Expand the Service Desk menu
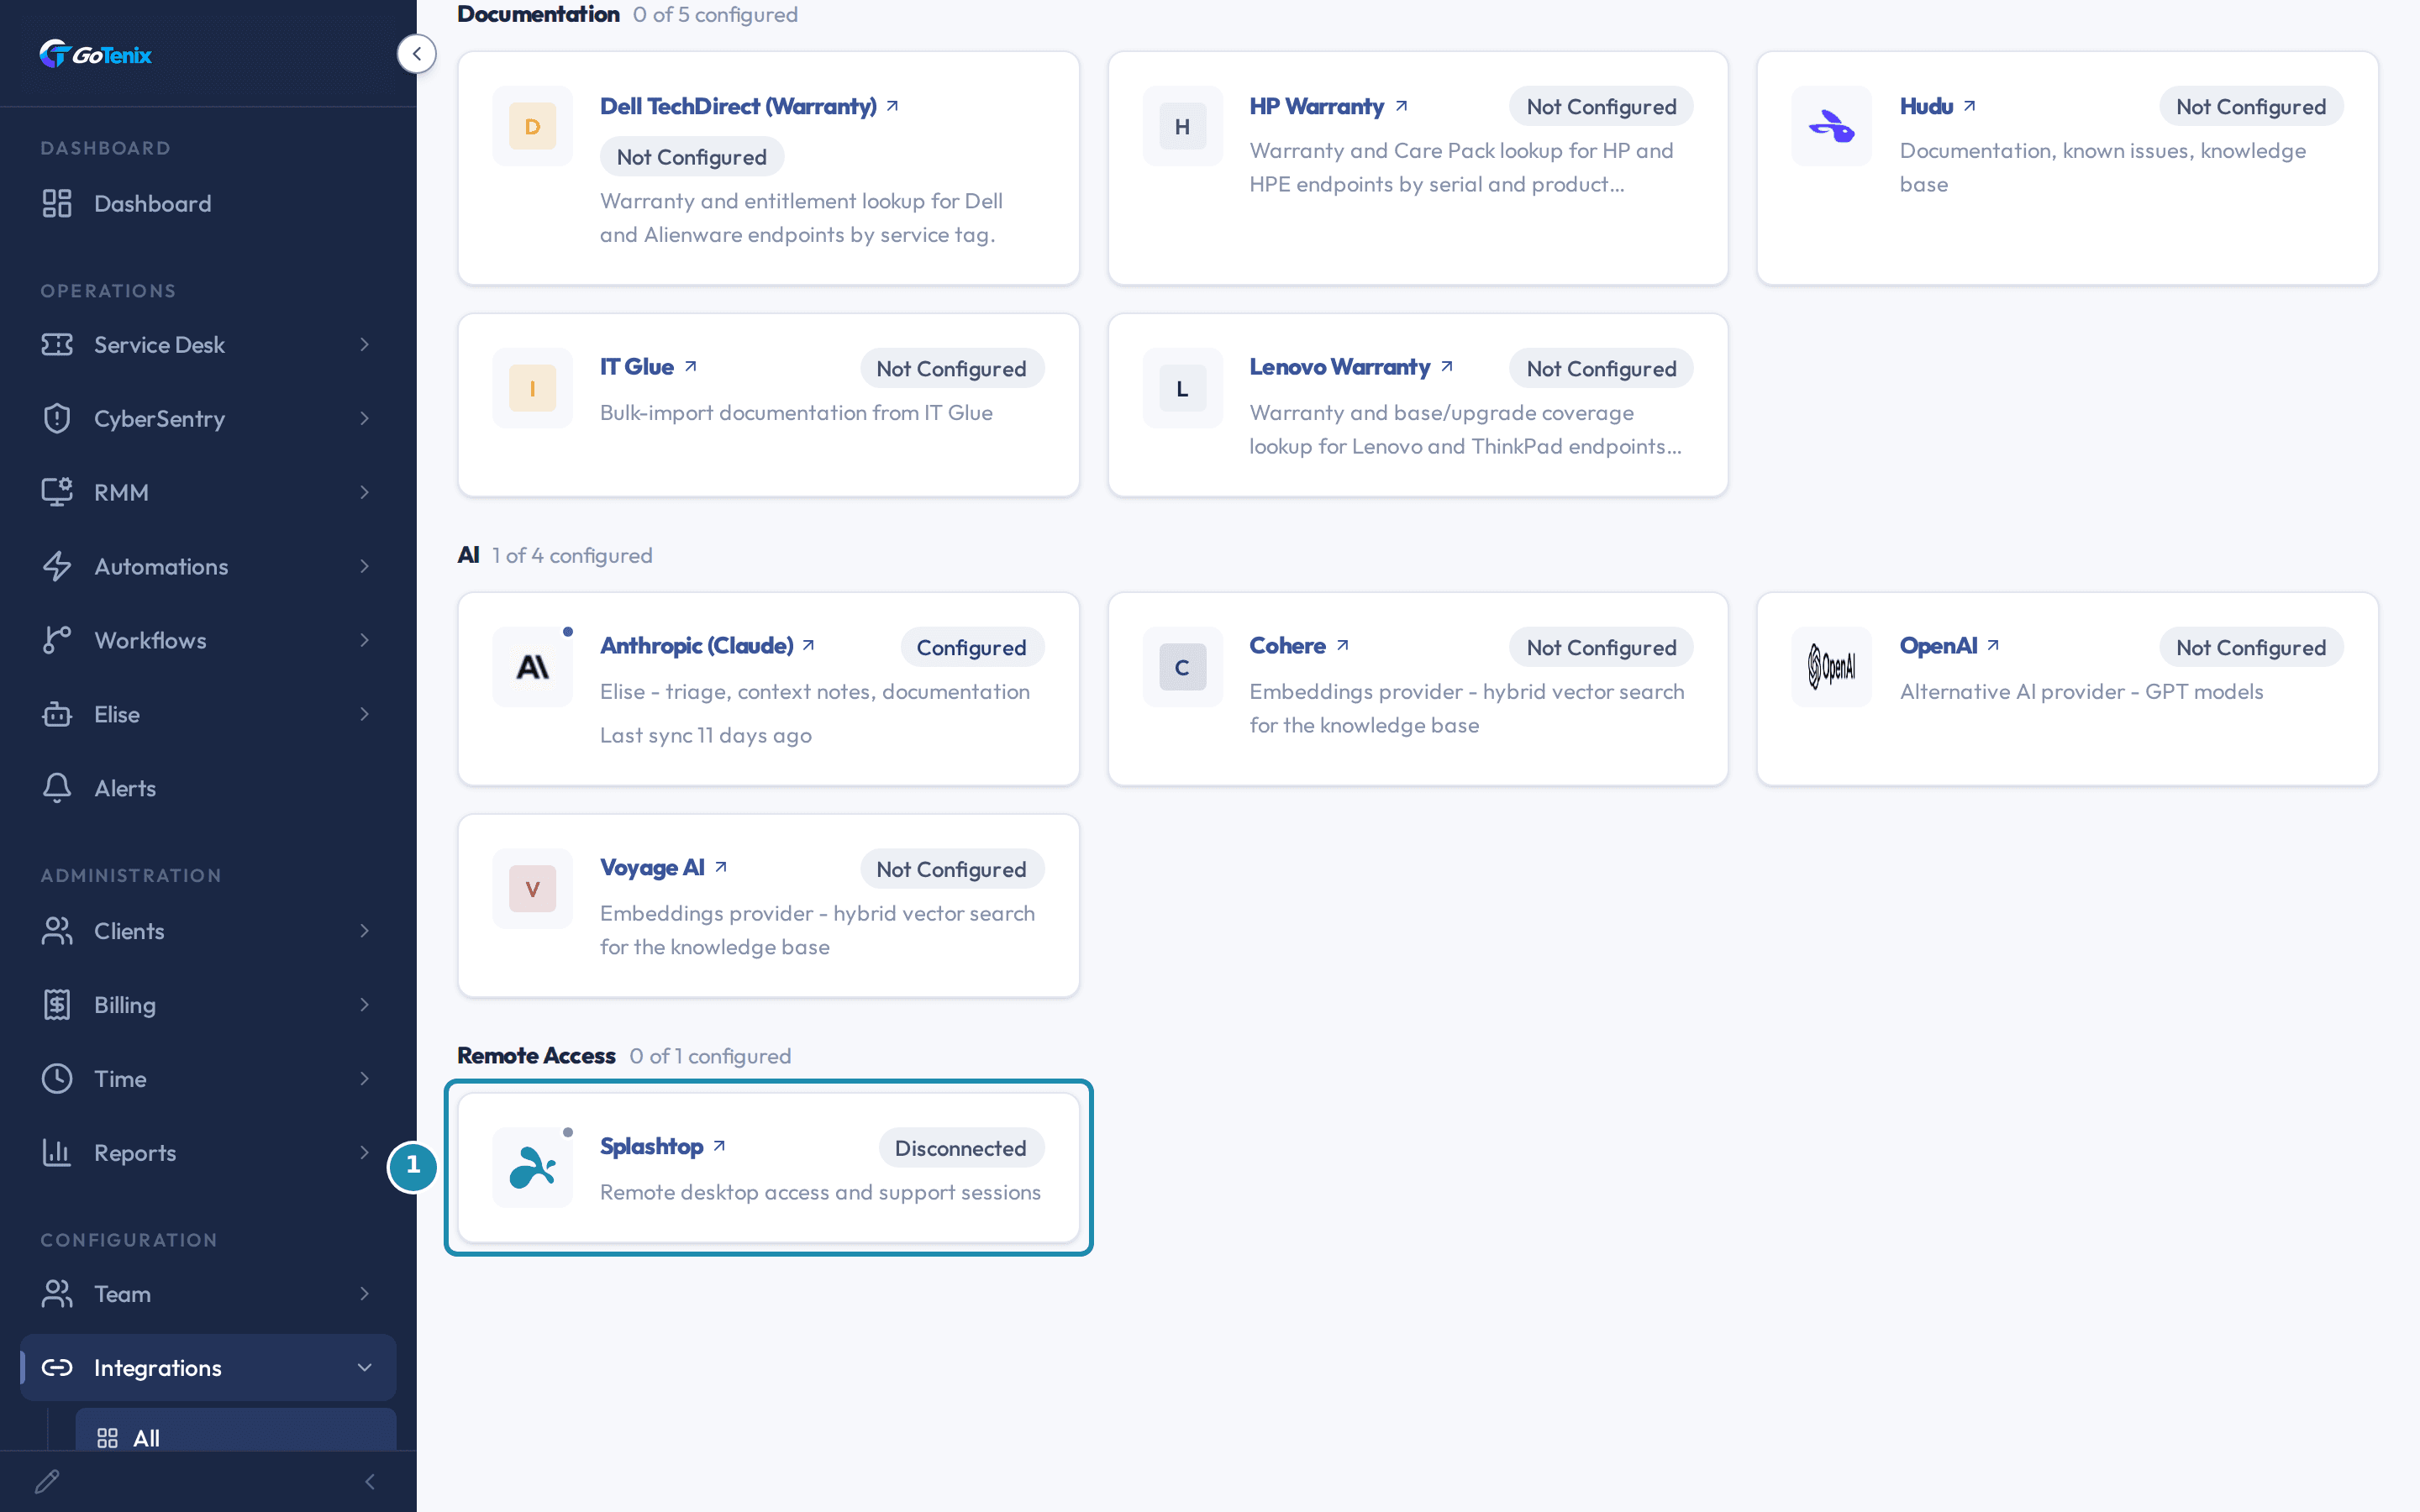The height and width of the screenshot is (1512, 2420). 208,344
